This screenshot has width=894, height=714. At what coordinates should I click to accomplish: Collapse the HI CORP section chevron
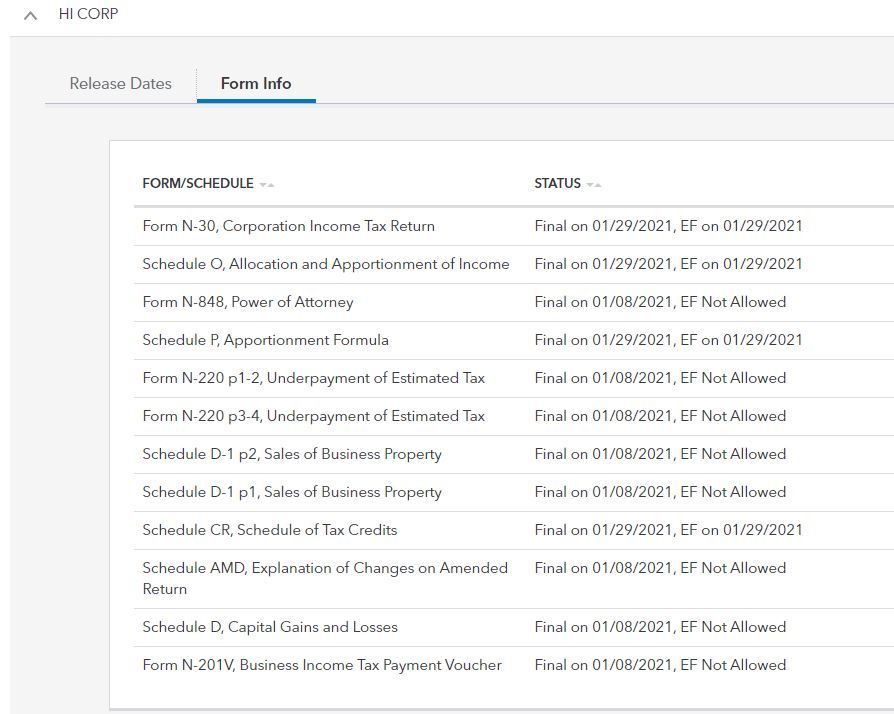(x=30, y=16)
